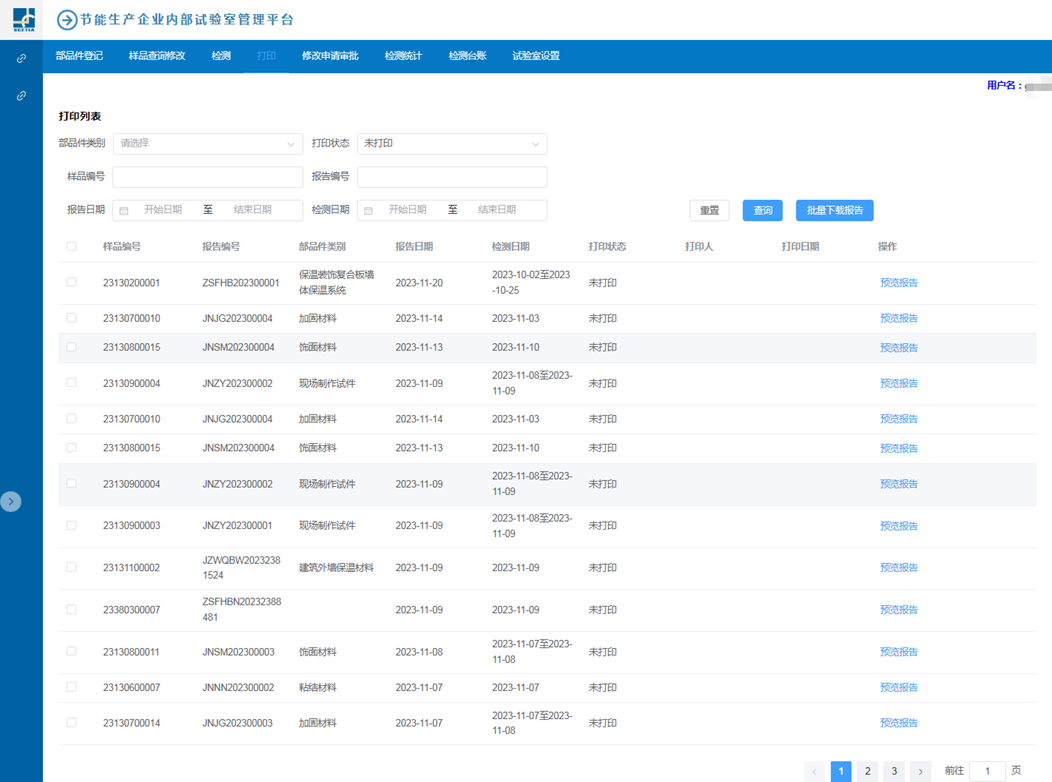Toggle the select-all checkbox in the table header
The image size is (1052, 782).
click(x=71, y=246)
